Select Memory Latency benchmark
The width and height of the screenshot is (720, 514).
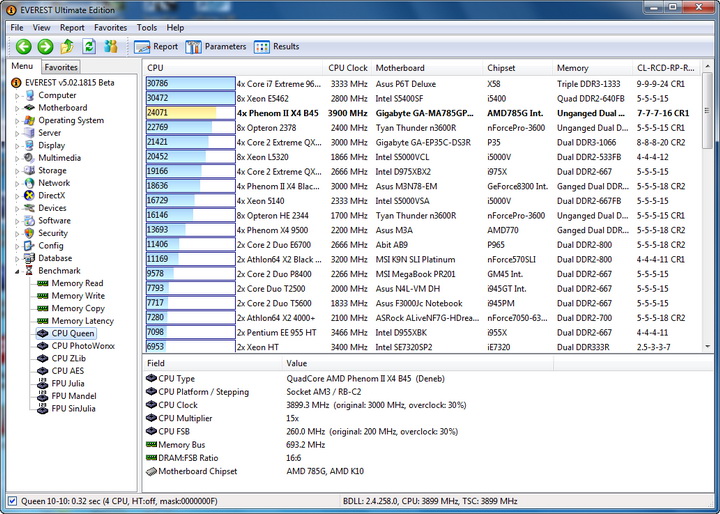[x=83, y=321]
